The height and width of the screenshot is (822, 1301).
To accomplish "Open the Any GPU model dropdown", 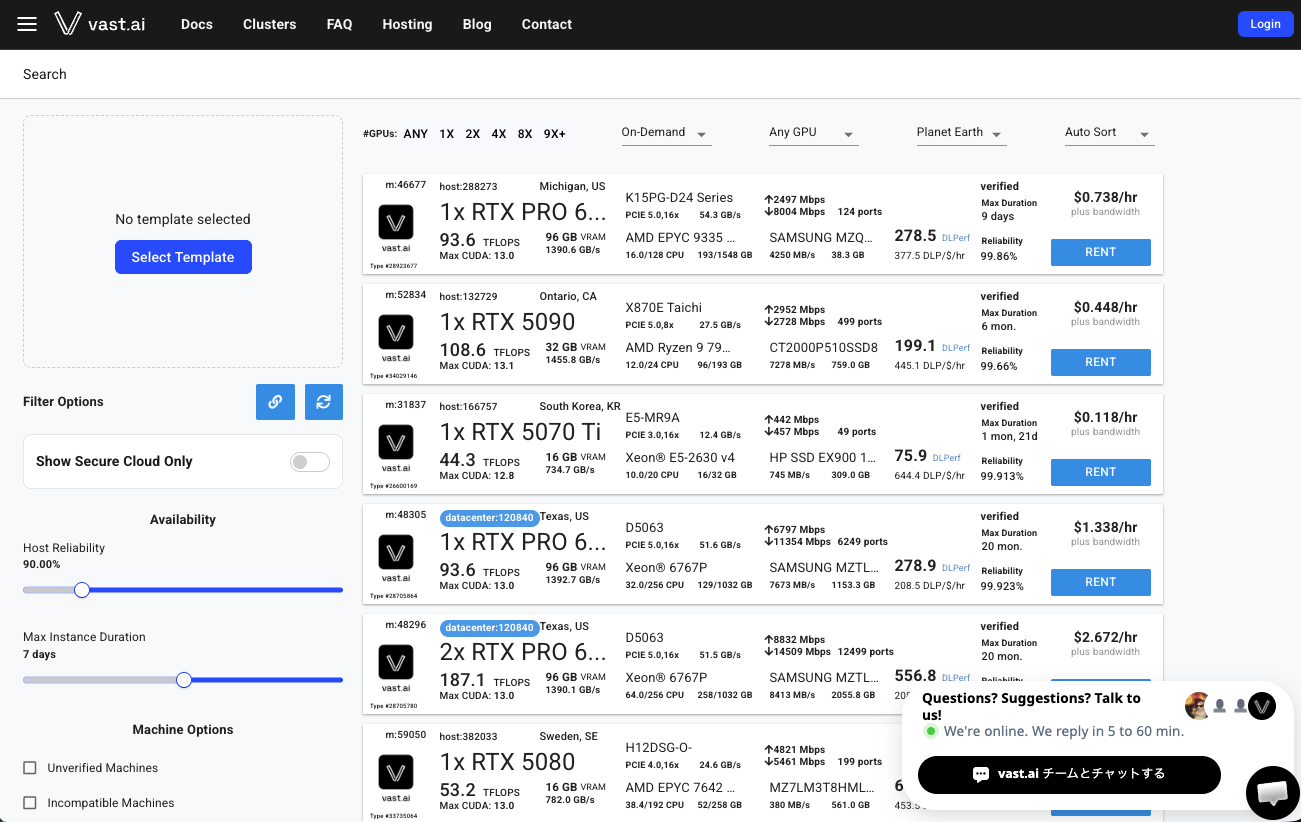I will [814, 133].
